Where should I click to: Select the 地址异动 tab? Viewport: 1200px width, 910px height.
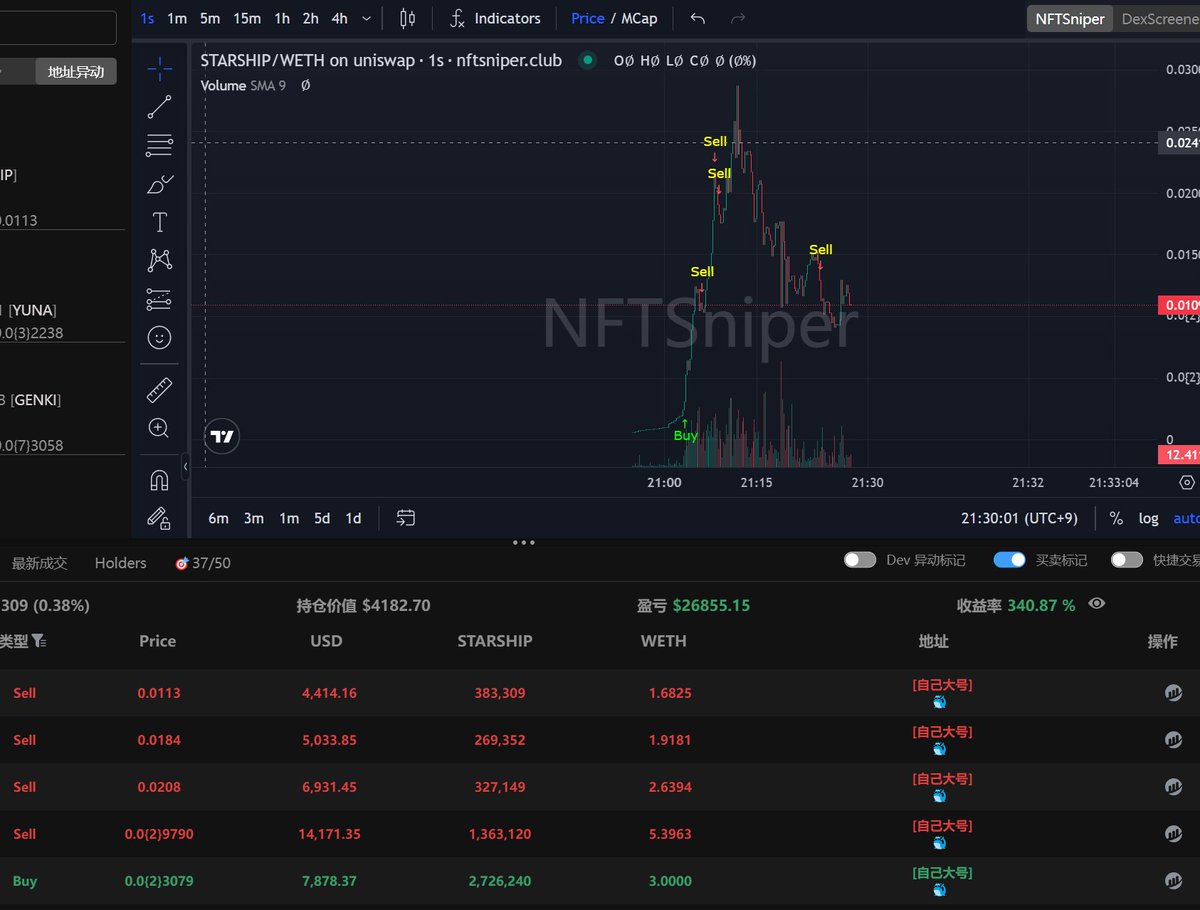[76, 71]
